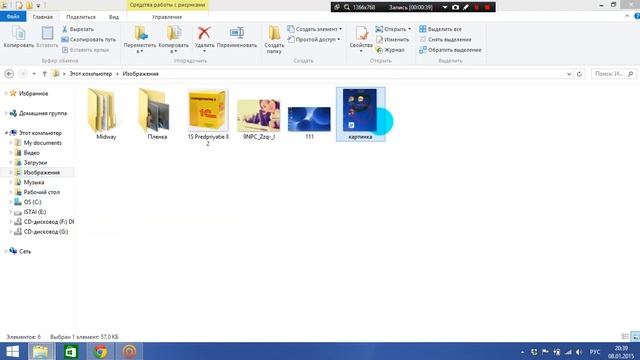Click Этот компьютер in breadcrumb path
Image resolution: width=640 pixels, height=360 pixels.
(x=91, y=74)
